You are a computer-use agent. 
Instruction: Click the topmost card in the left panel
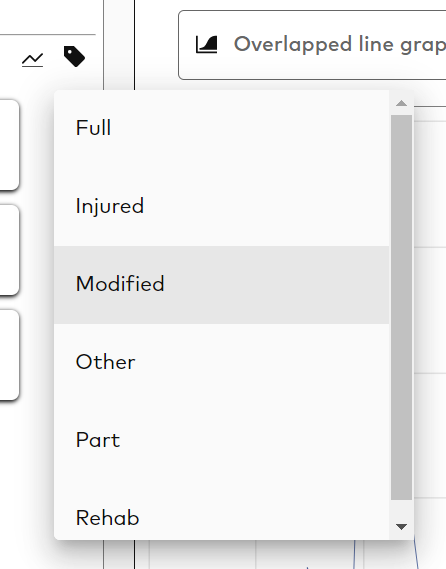point(9,145)
